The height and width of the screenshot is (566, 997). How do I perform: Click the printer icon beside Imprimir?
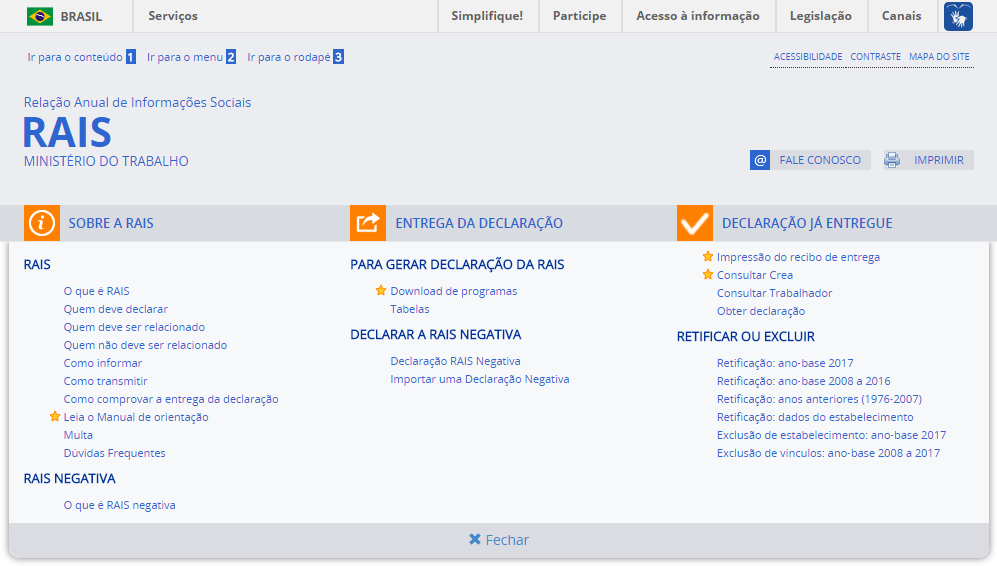(892, 160)
